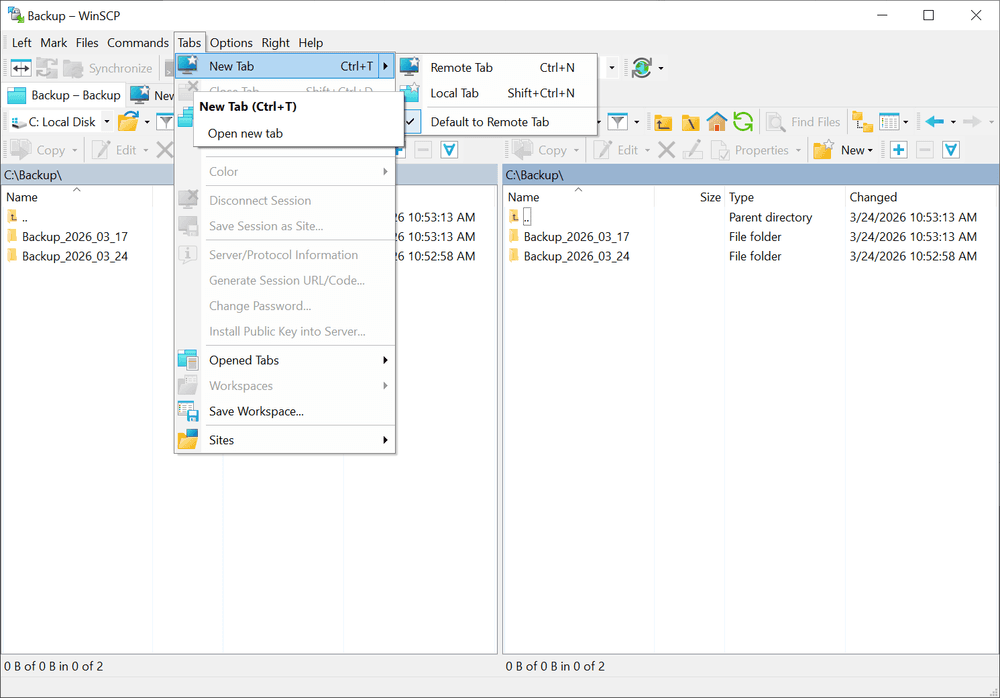Select Backup_2026_03_17 in left panel
This screenshot has width=1000, height=698.
coord(75,237)
